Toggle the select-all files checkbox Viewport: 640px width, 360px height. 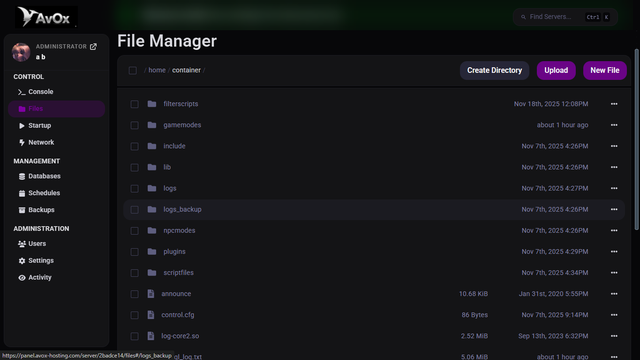click(133, 70)
